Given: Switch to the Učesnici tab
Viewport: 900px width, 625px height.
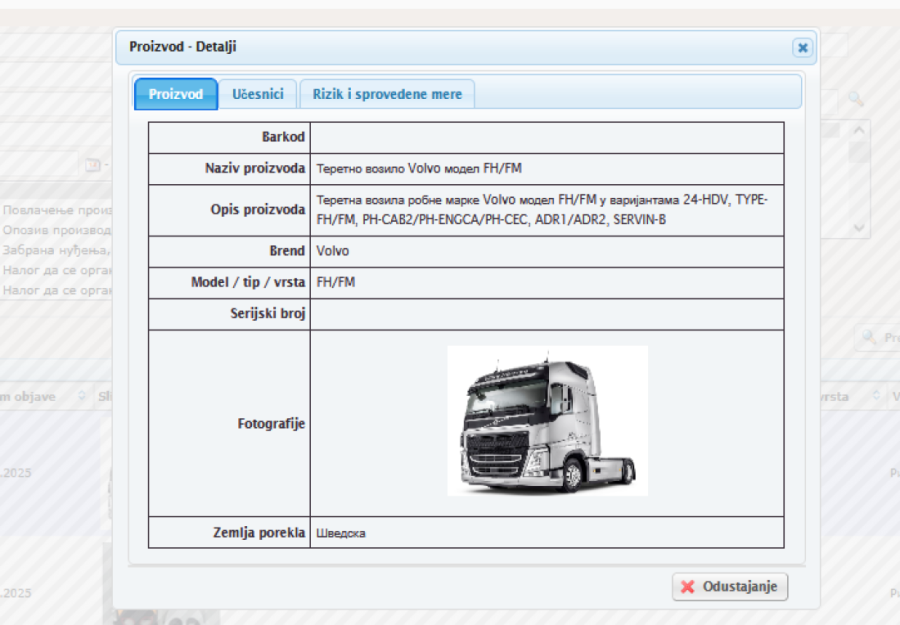Looking at the screenshot, I should coord(258,94).
